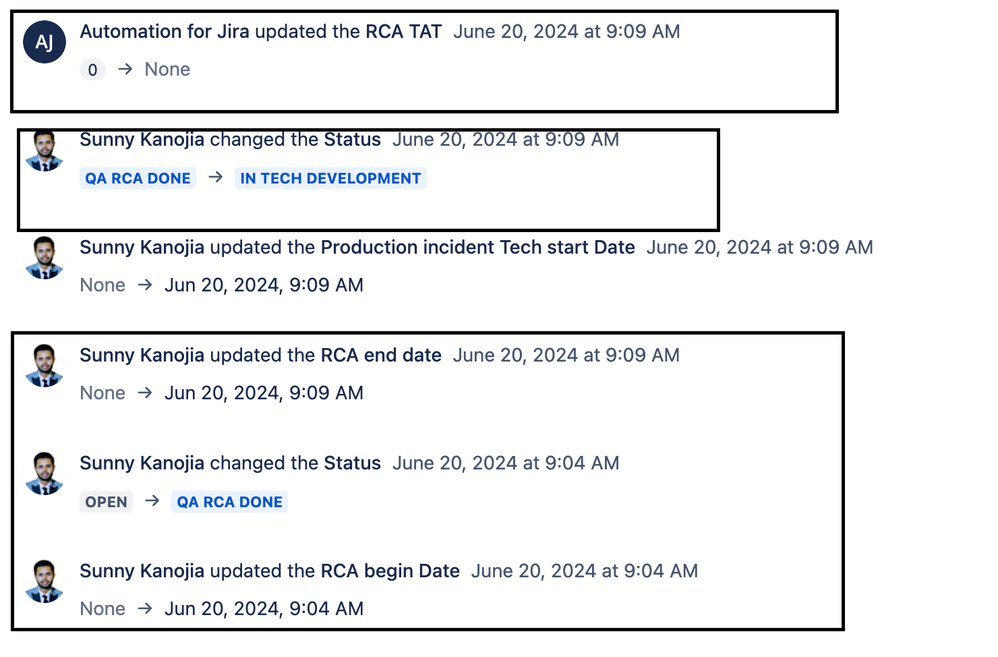Click Sunny Kanojia's avatar on the RCA end date entry
Viewport: 998px width, 657px height.
coord(44,366)
